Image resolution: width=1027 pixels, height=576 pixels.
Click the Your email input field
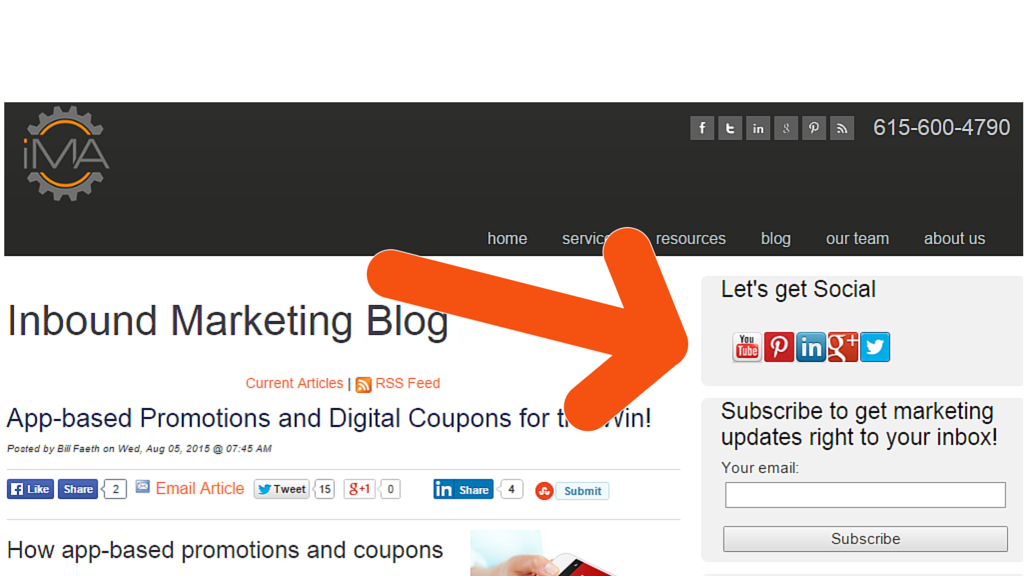click(865, 495)
